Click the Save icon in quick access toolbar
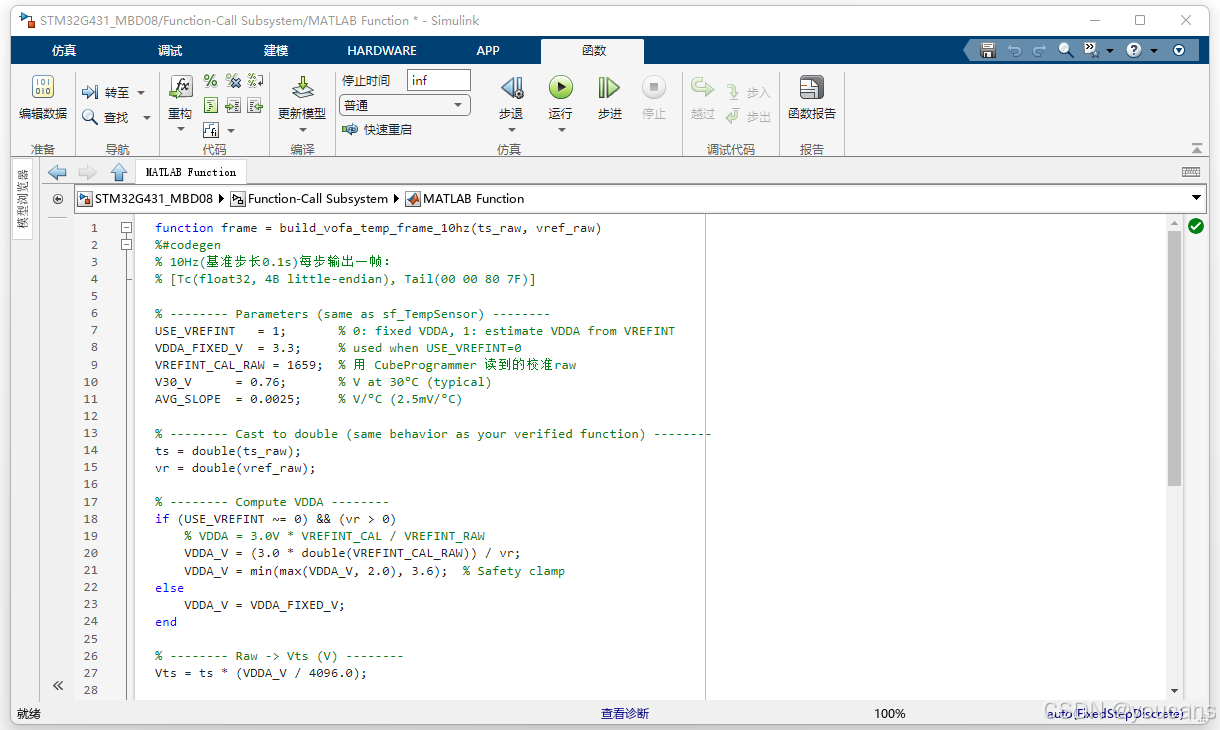This screenshot has height=730, width=1220. tap(988, 50)
